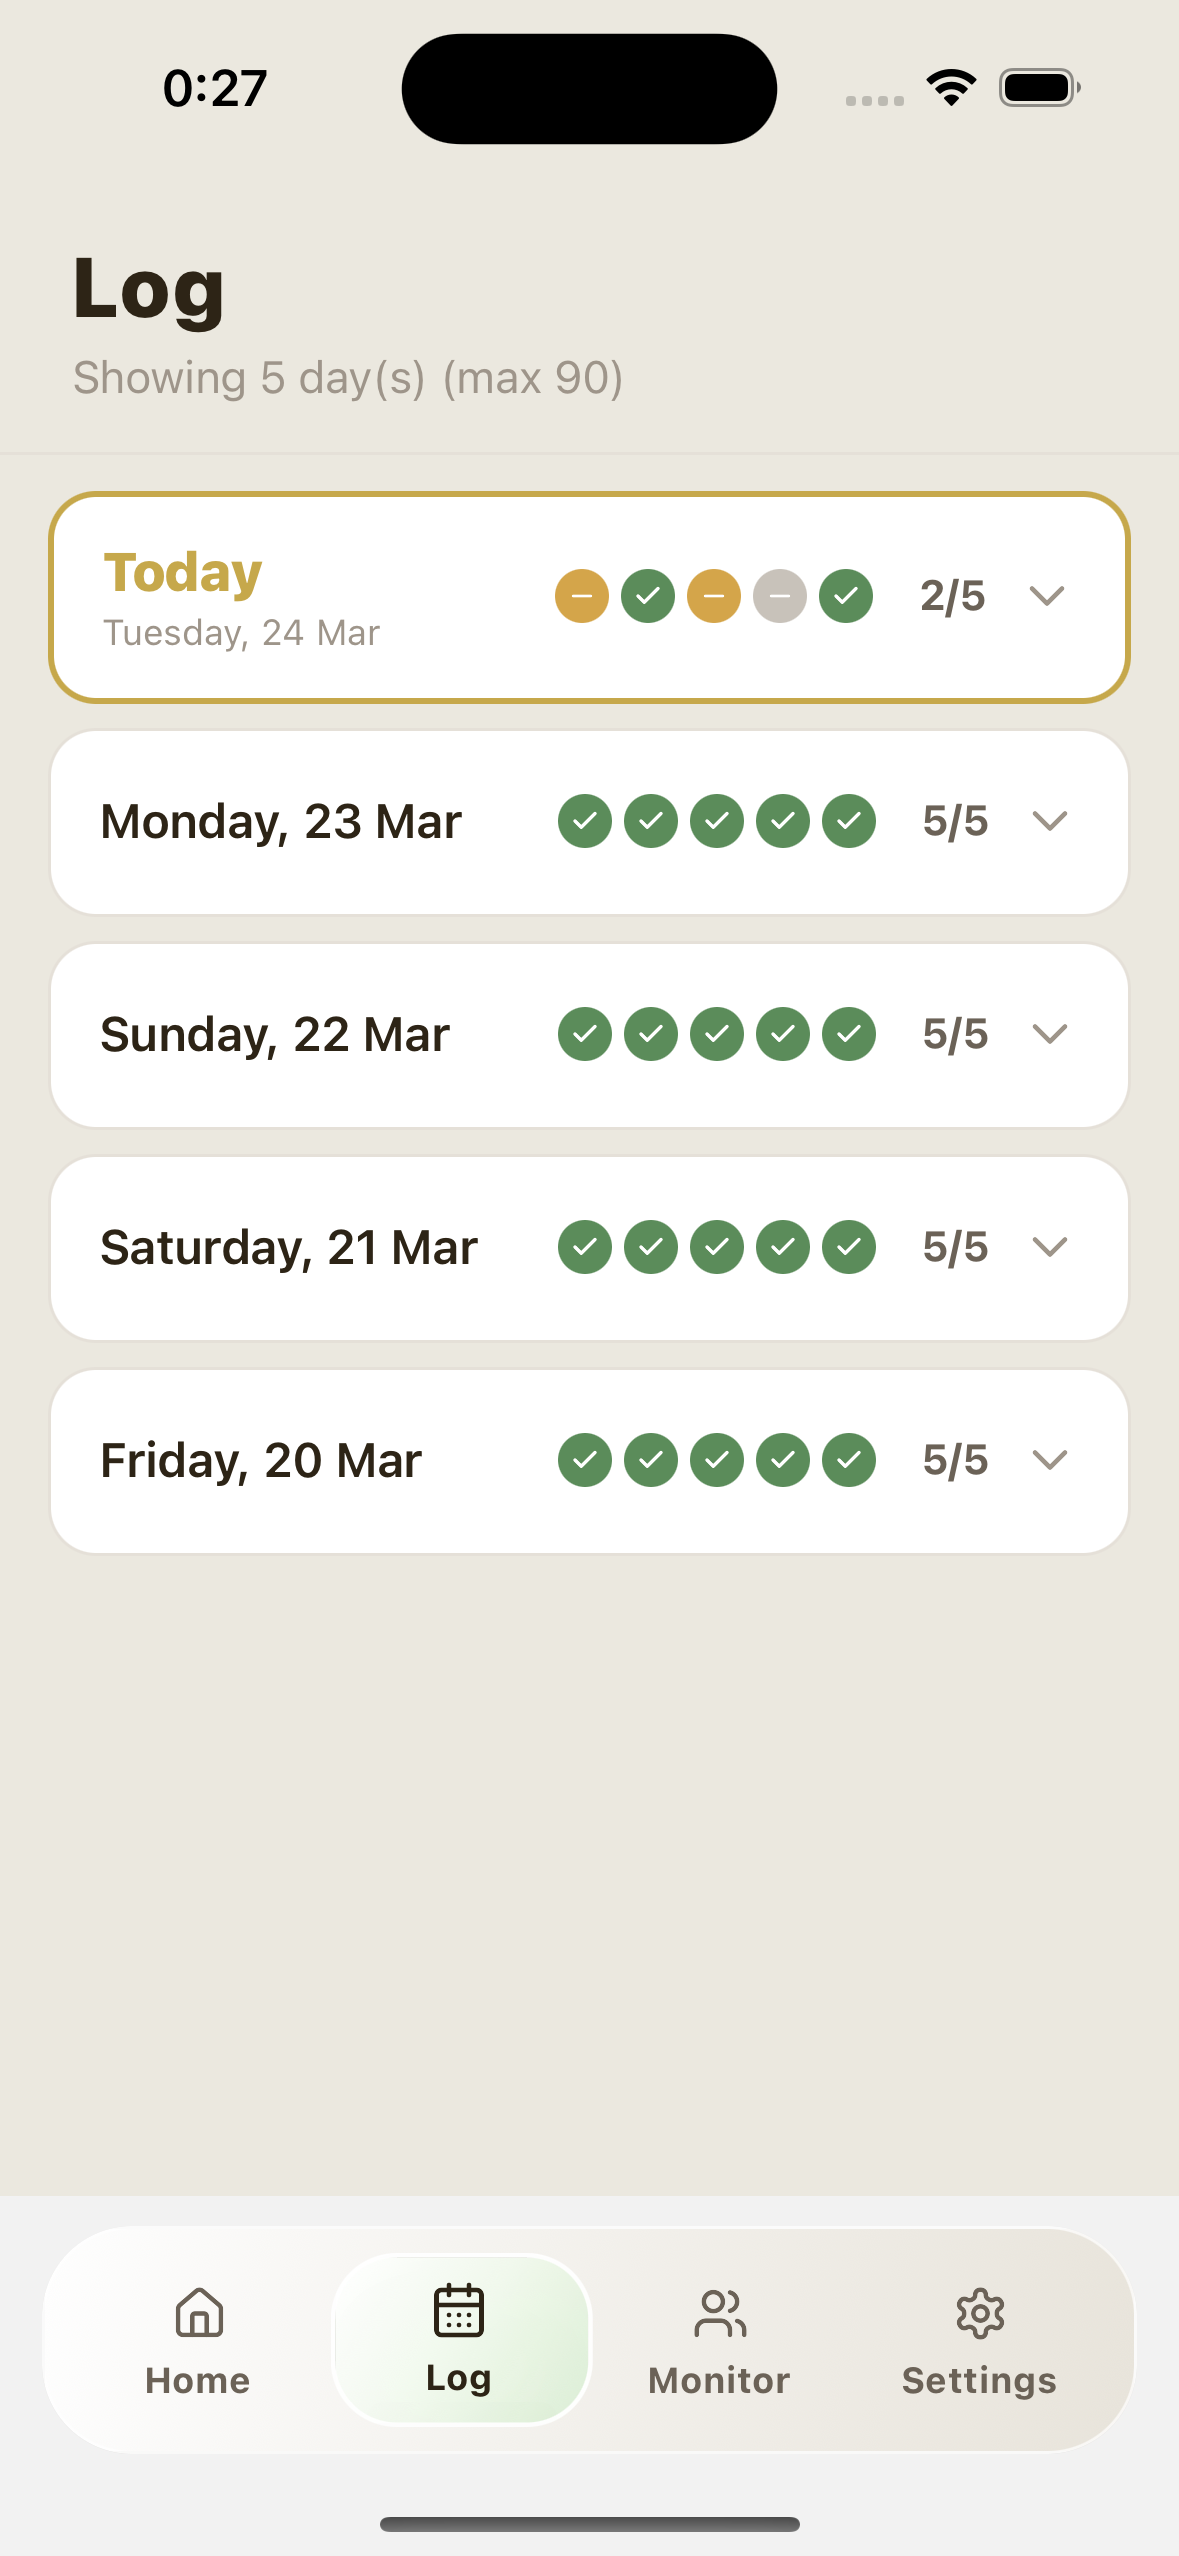This screenshot has width=1179, height=2556.
Task: Toggle Today's last green check circle
Action: pyautogui.click(x=846, y=596)
